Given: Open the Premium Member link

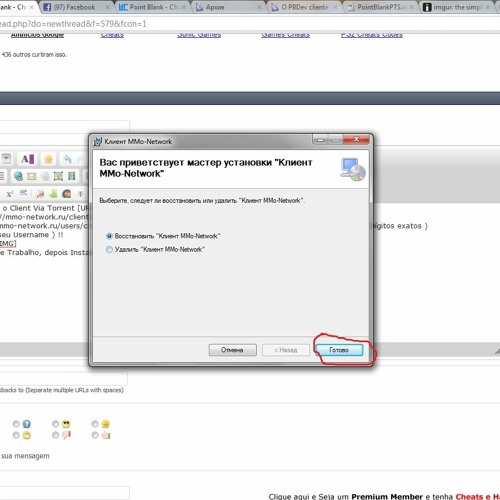Looking at the screenshot, I should (x=387, y=496).
